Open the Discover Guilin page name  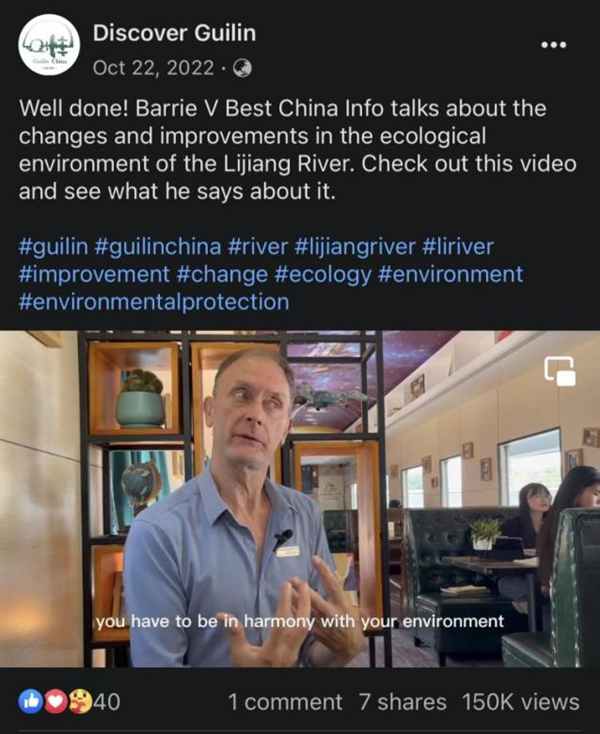pyautogui.click(x=175, y=33)
